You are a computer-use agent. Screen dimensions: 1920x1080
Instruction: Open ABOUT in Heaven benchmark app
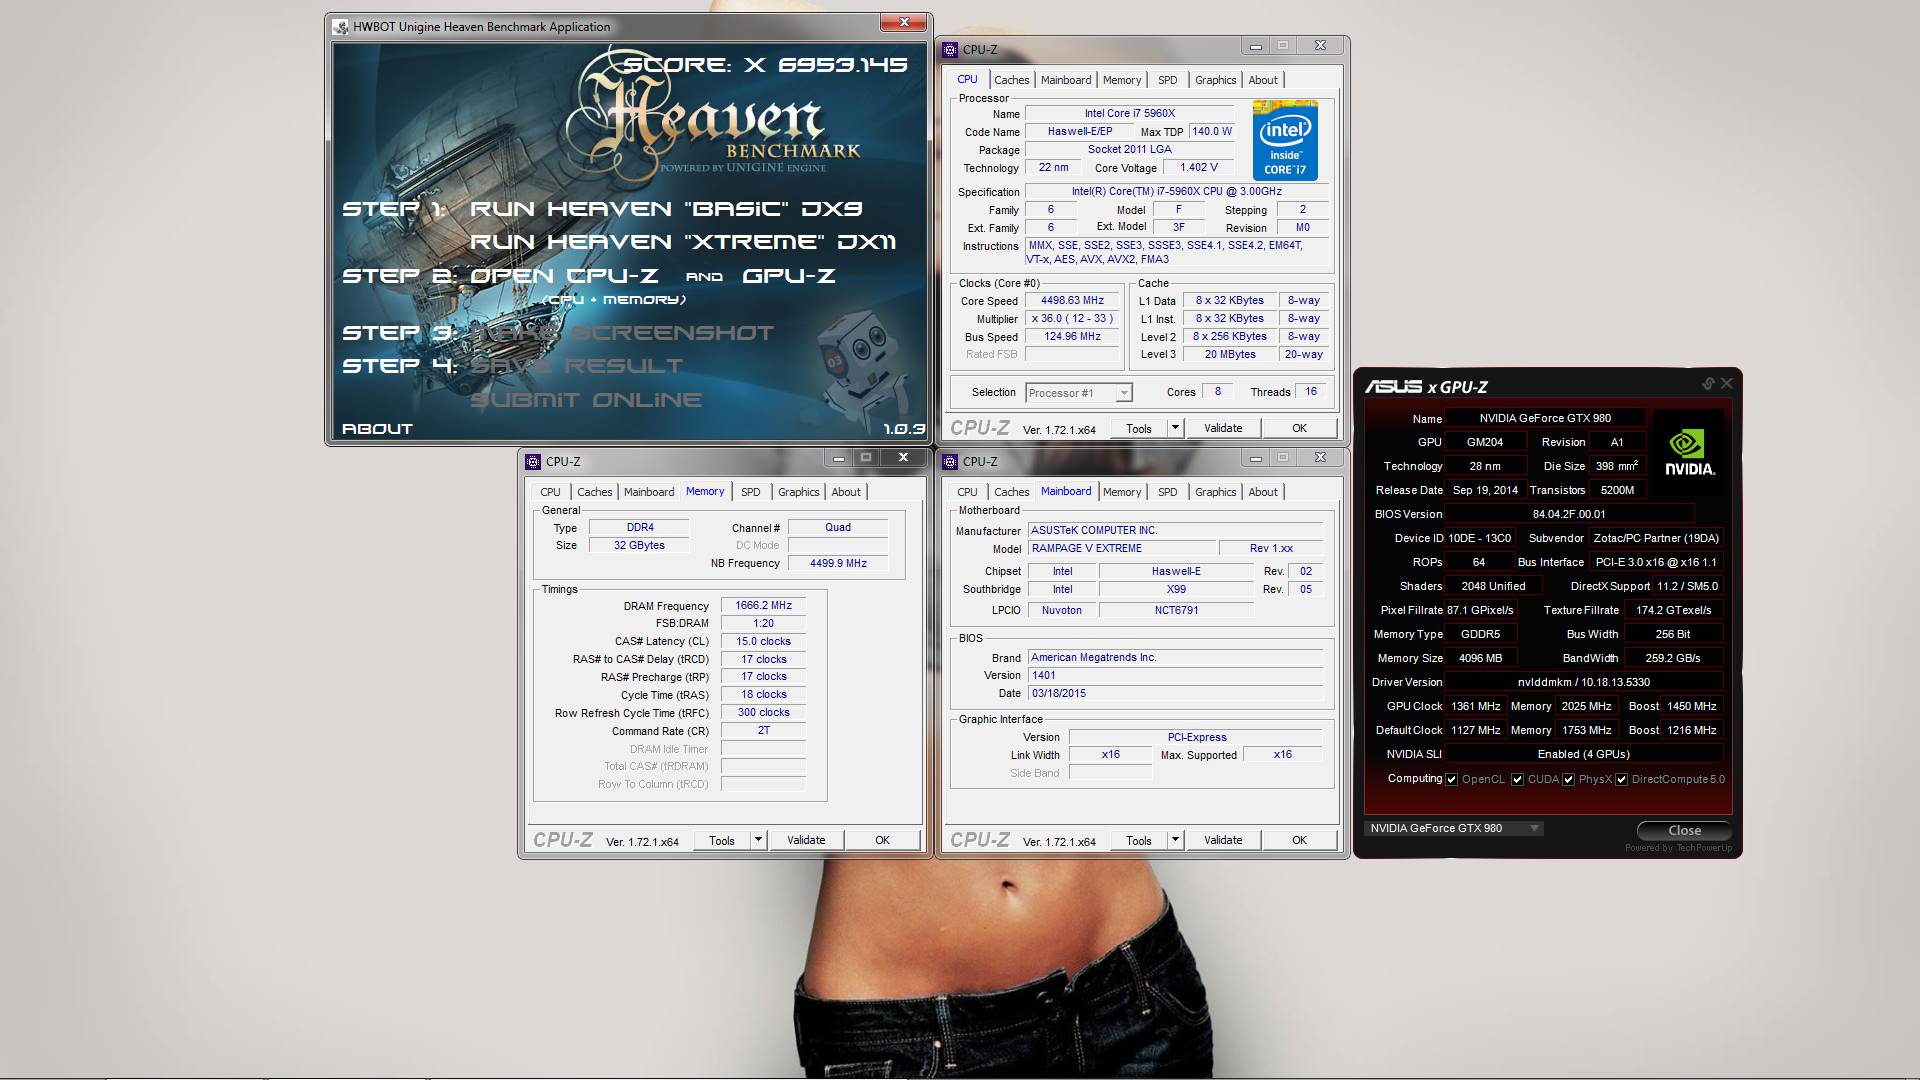[377, 429]
